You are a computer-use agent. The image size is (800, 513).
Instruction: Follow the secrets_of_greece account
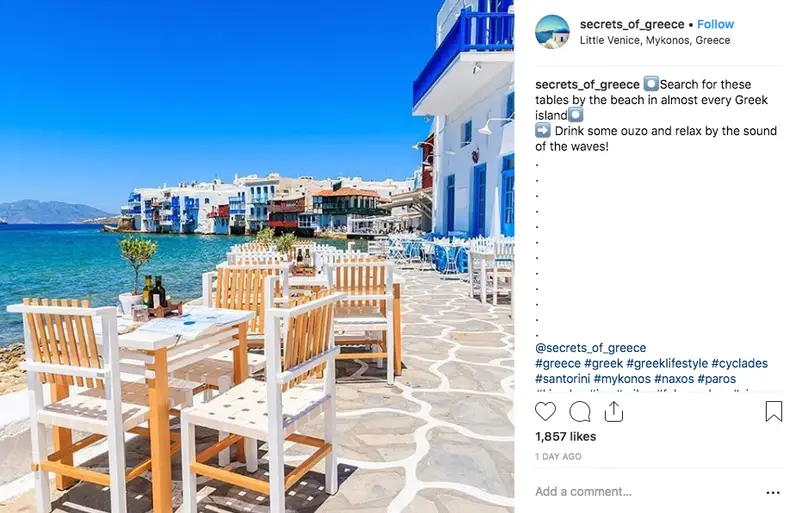pyautogui.click(x=715, y=24)
